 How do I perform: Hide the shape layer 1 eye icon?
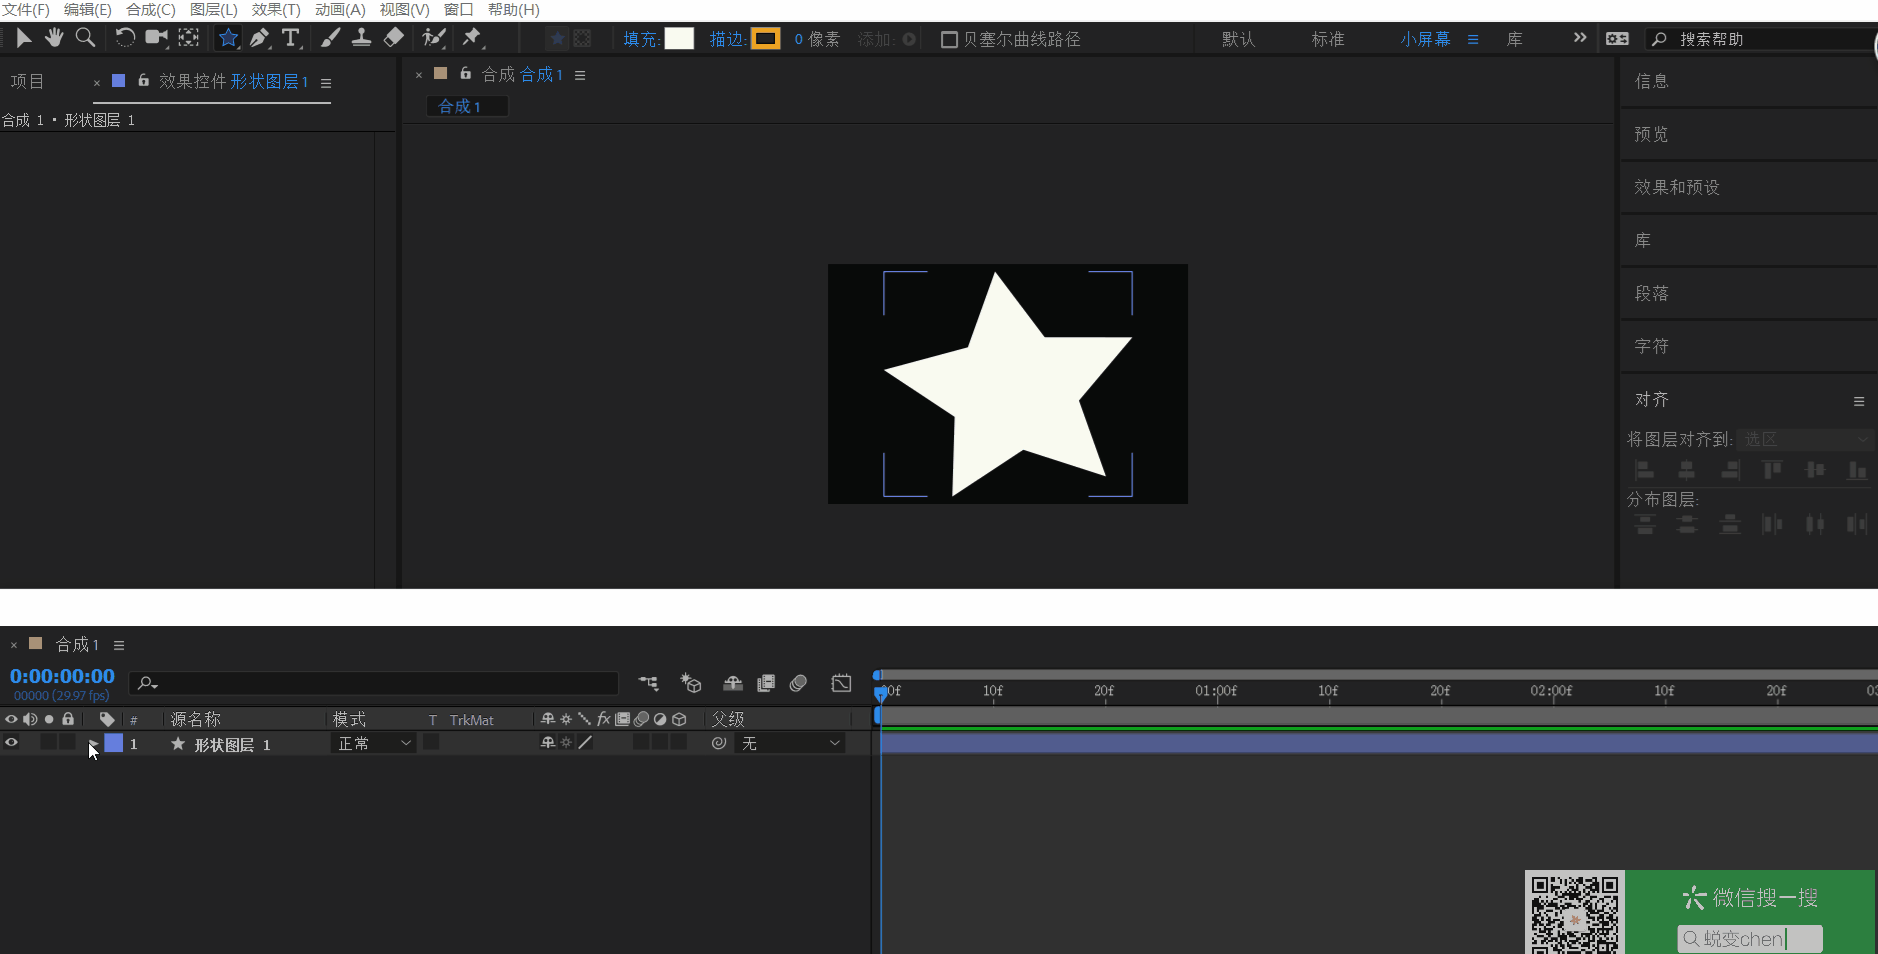(x=12, y=743)
